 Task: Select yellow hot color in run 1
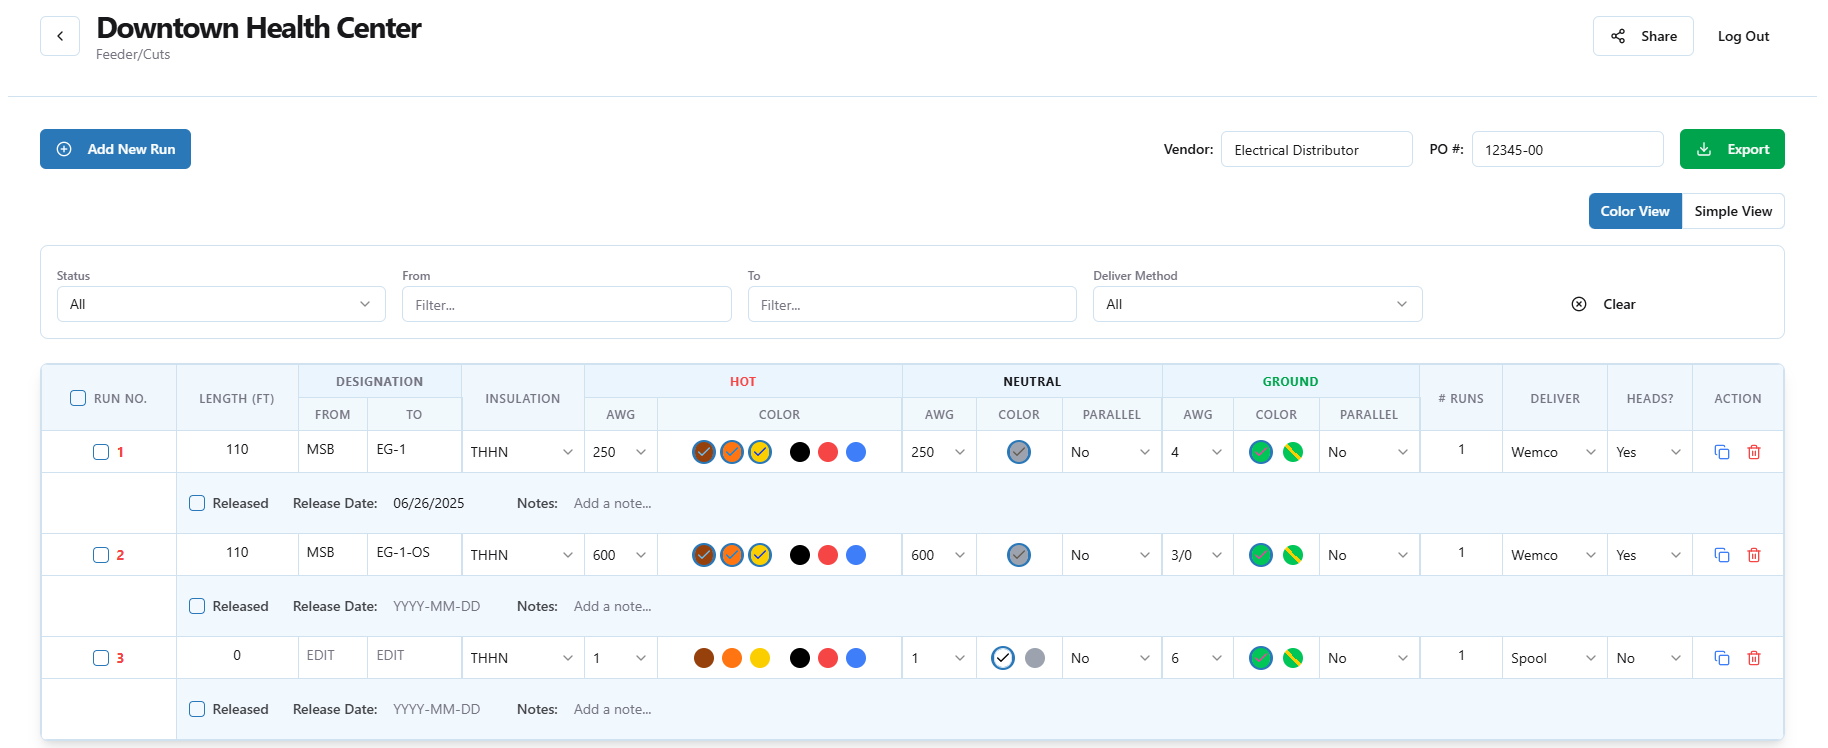point(760,452)
